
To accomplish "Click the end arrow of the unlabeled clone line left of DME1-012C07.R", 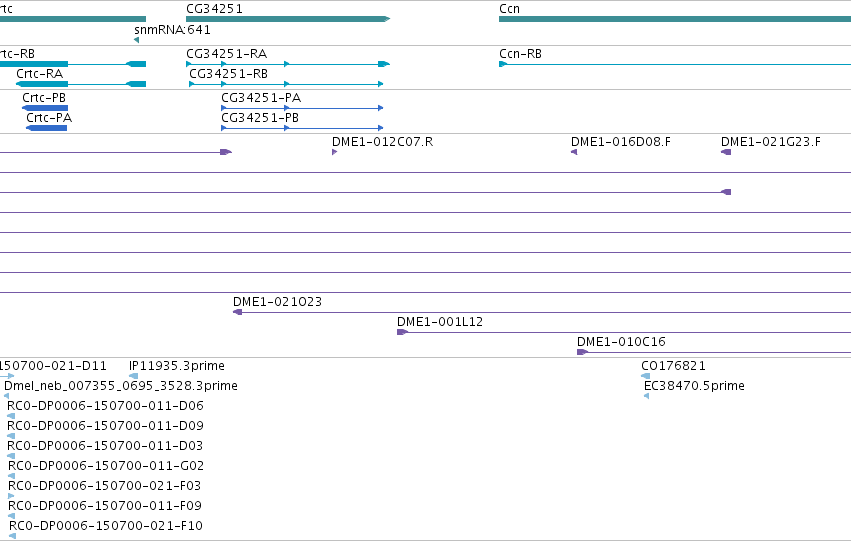I will pyautogui.click(x=226, y=152).
